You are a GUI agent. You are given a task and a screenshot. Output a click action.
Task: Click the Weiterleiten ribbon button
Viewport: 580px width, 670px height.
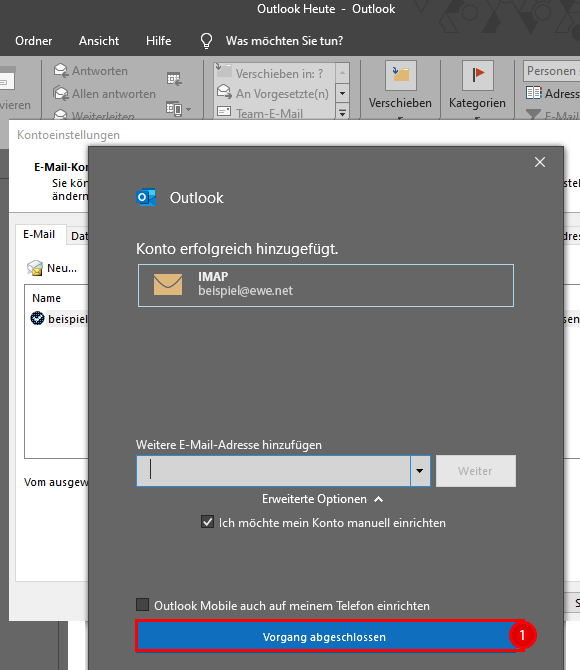(x=94, y=115)
